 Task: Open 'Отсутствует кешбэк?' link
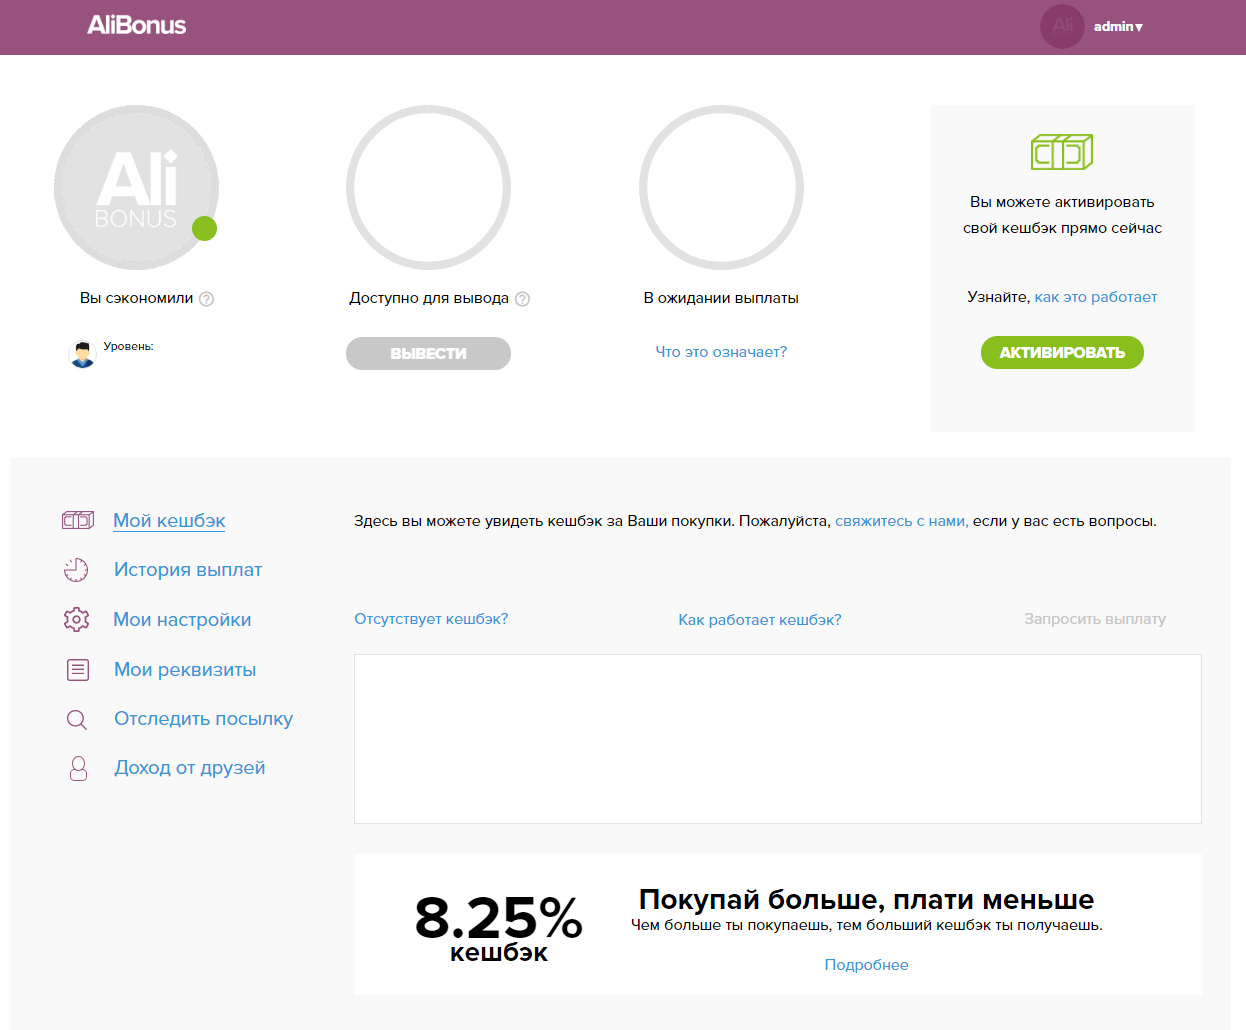431,619
